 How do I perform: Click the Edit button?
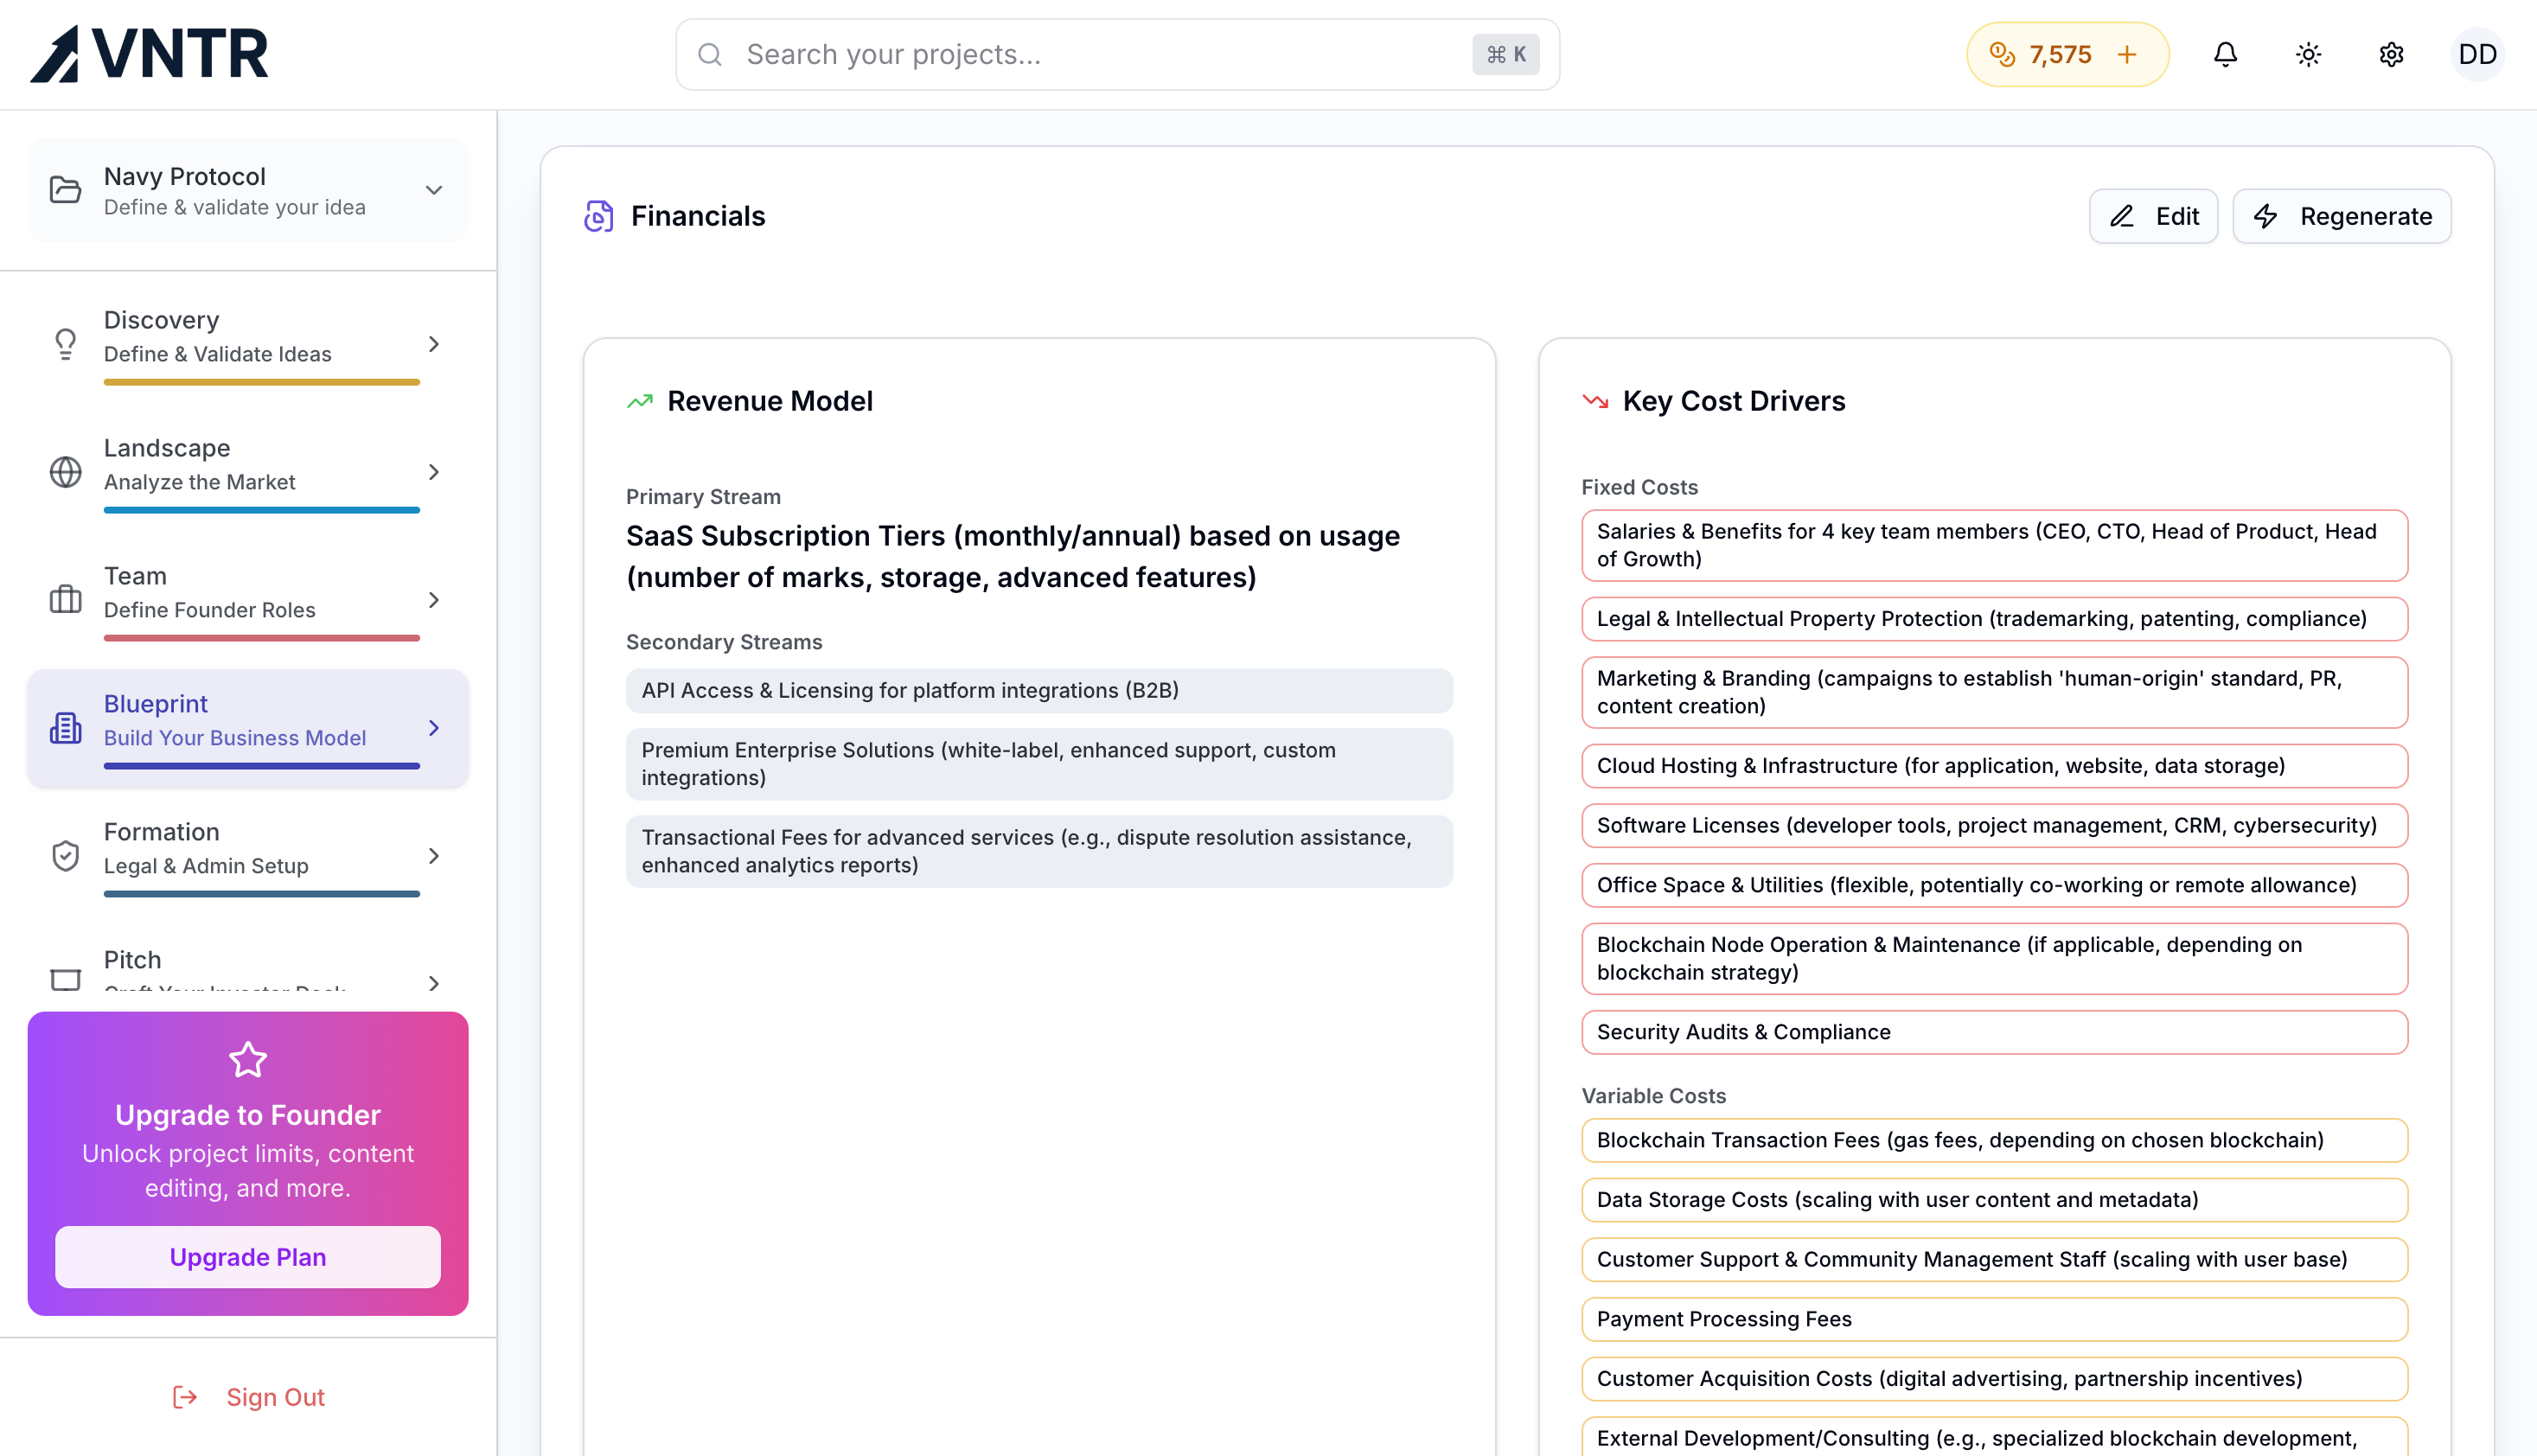pos(2153,216)
